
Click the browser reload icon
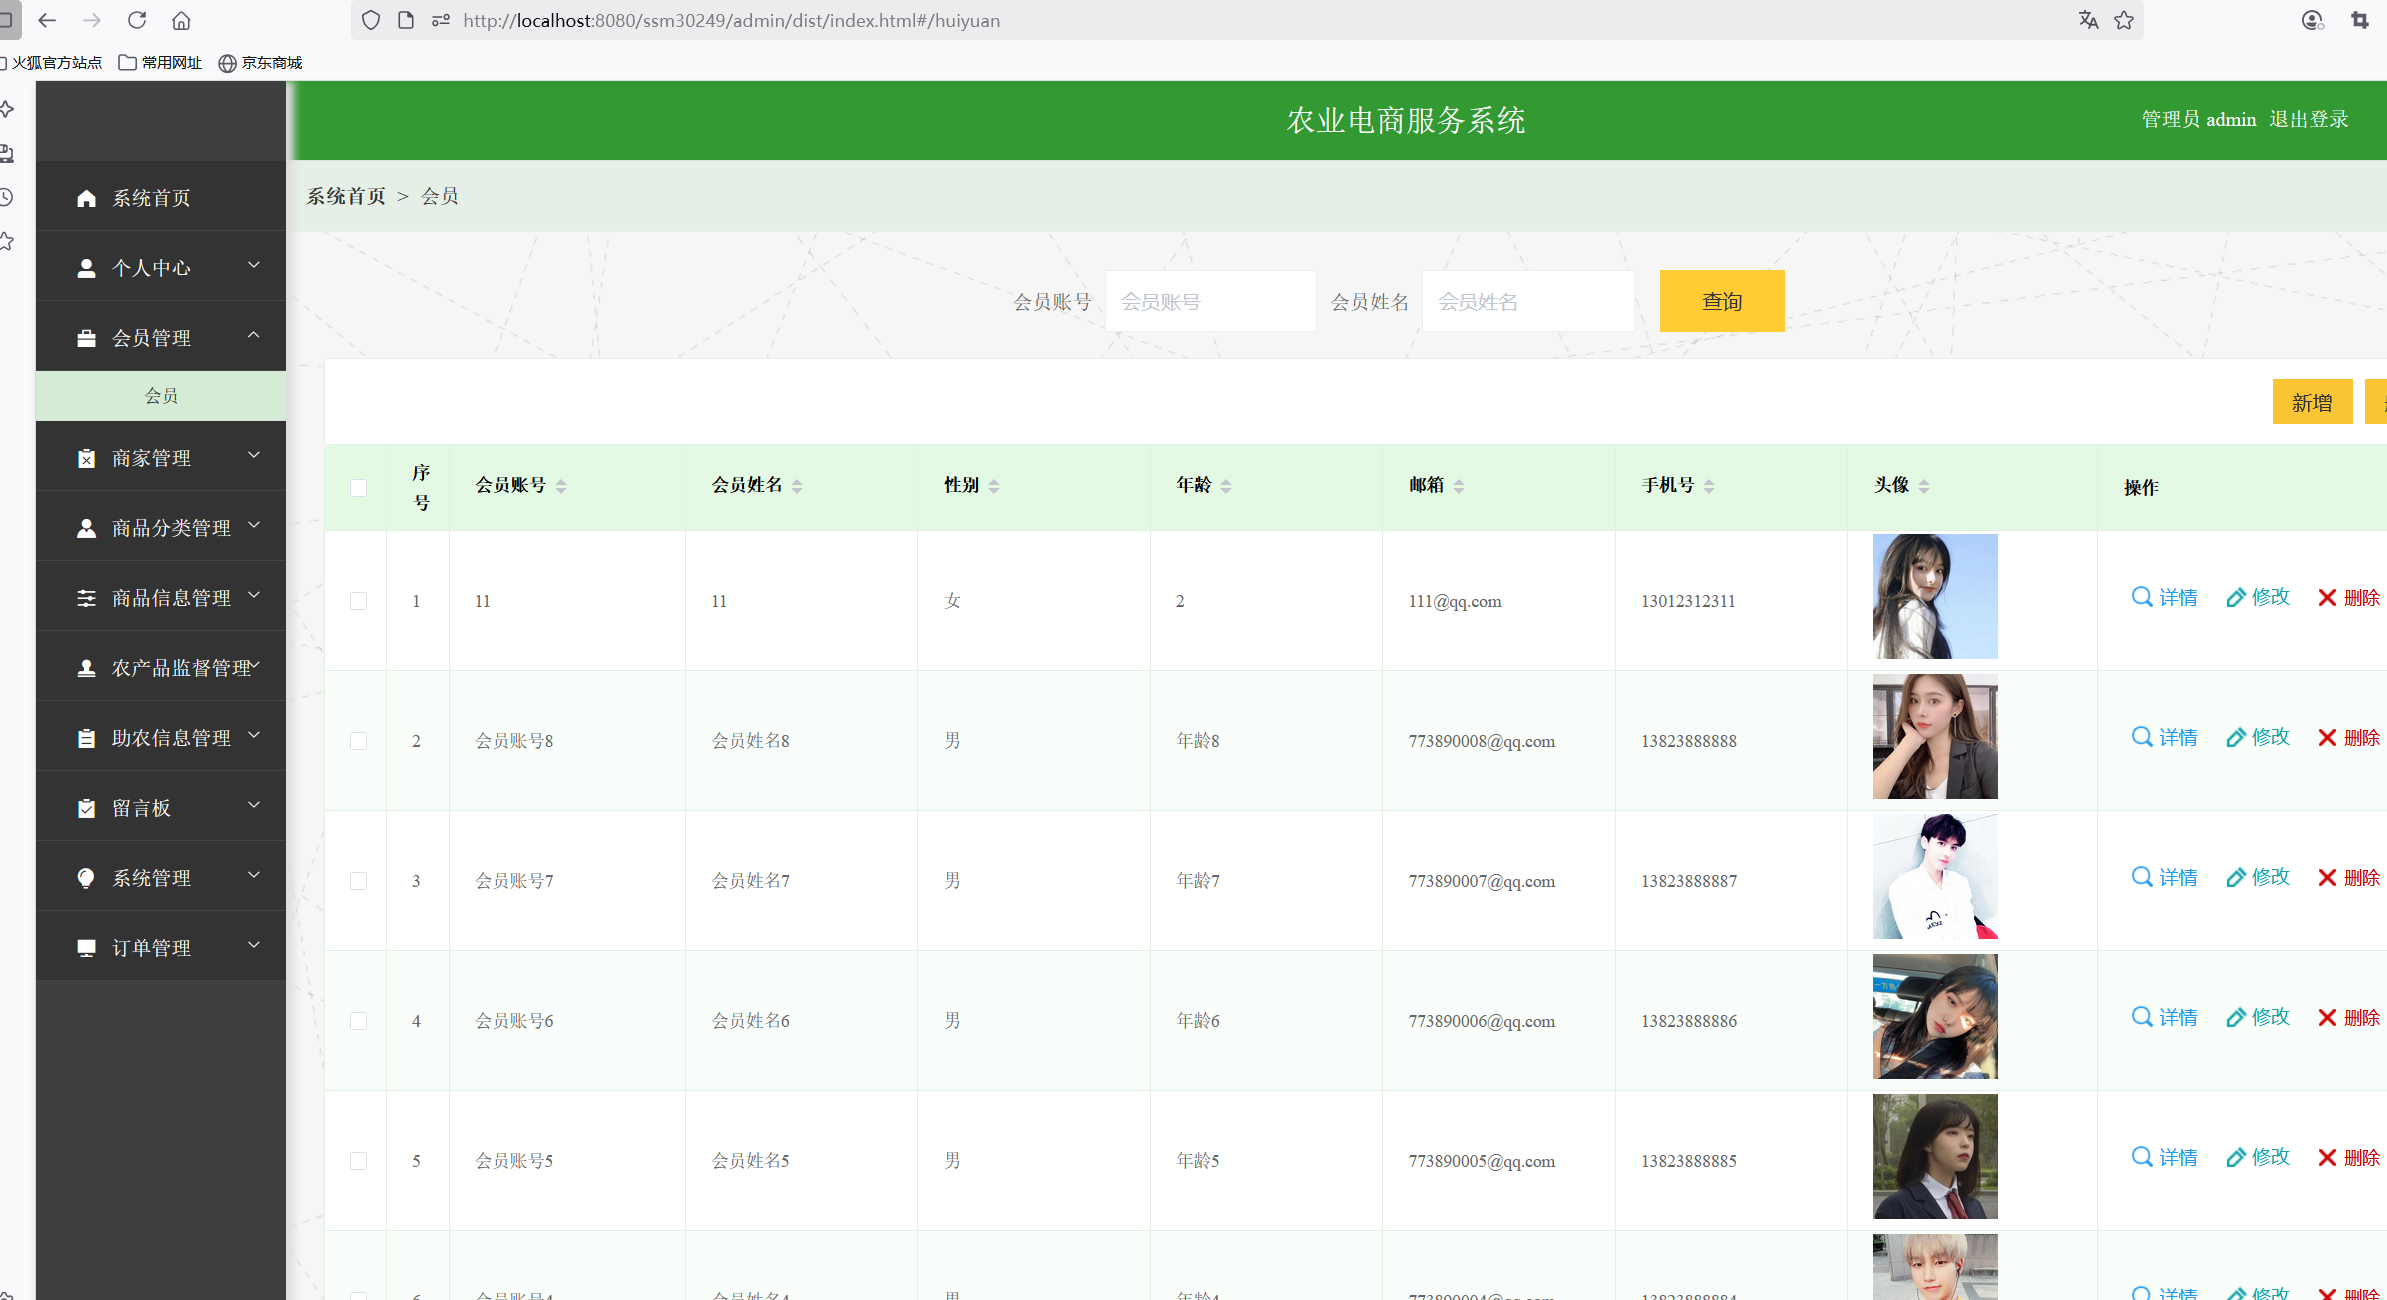click(137, 20)
